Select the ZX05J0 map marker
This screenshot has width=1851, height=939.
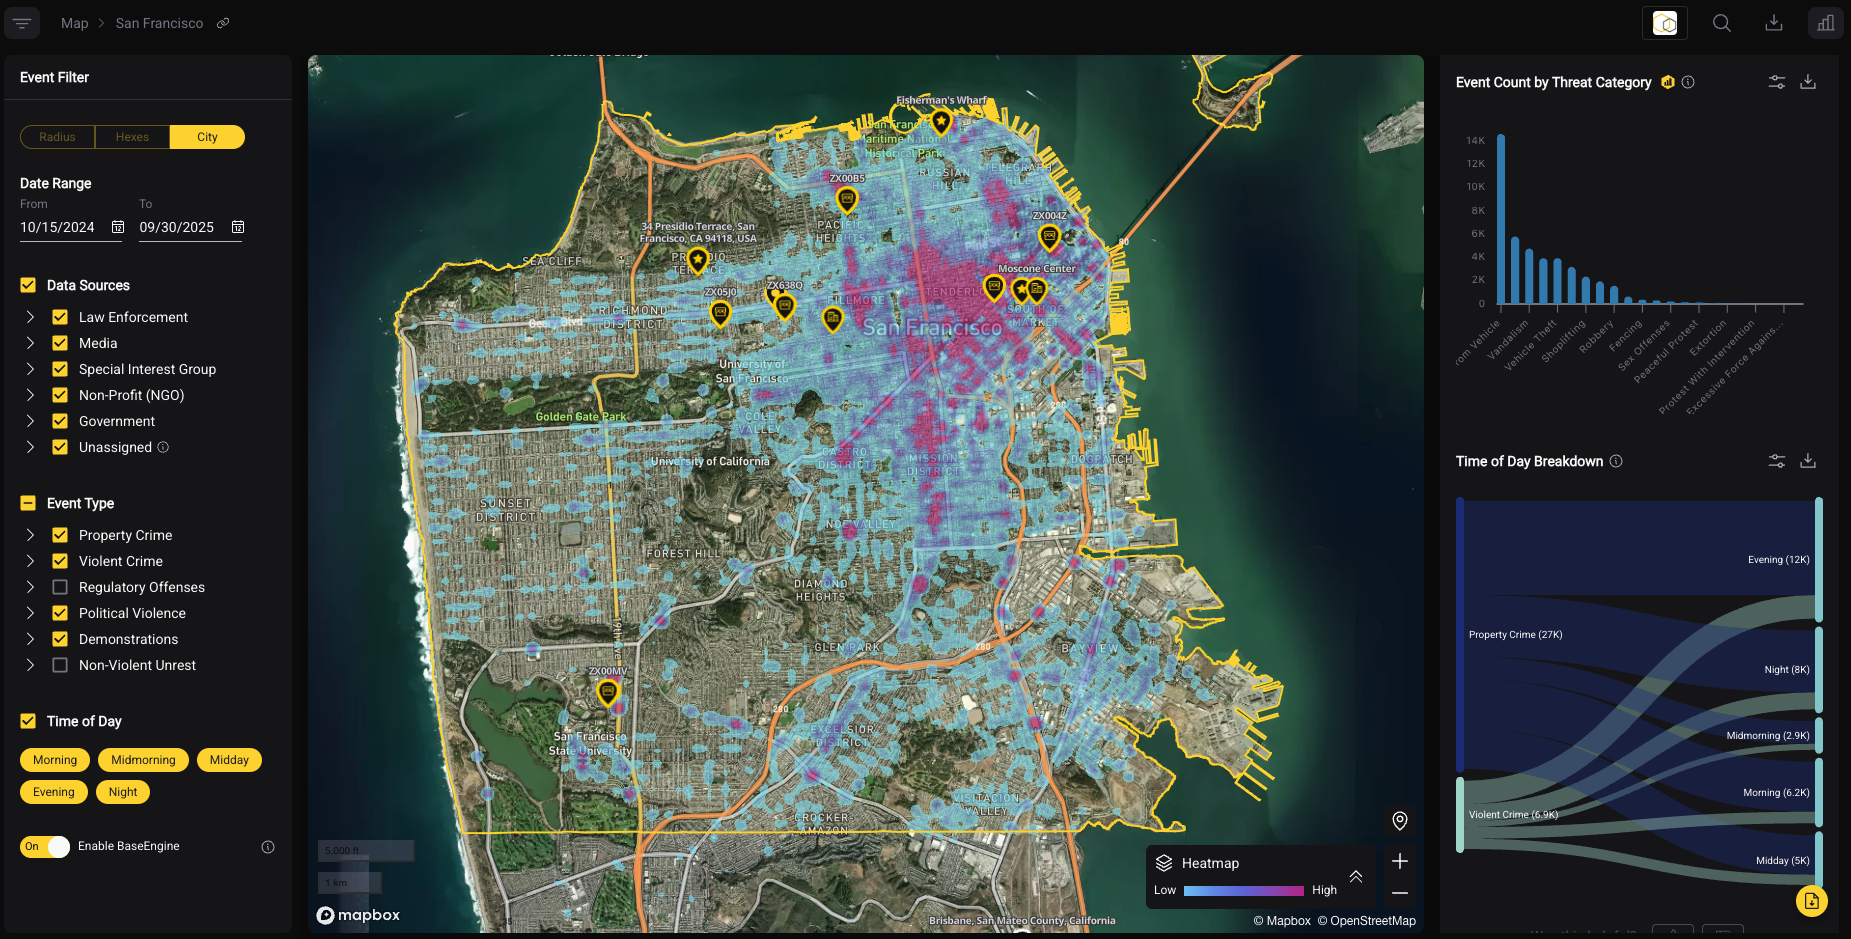[x=720, y=313]
